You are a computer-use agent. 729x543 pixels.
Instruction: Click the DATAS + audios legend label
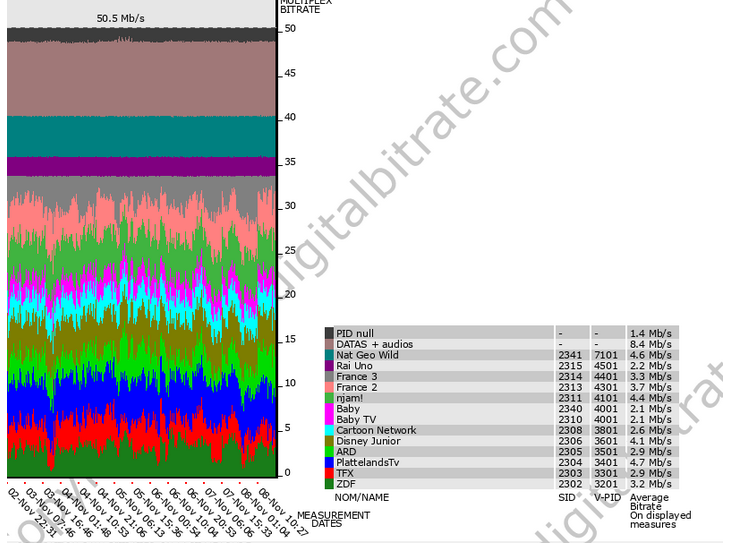pos(372,344)
